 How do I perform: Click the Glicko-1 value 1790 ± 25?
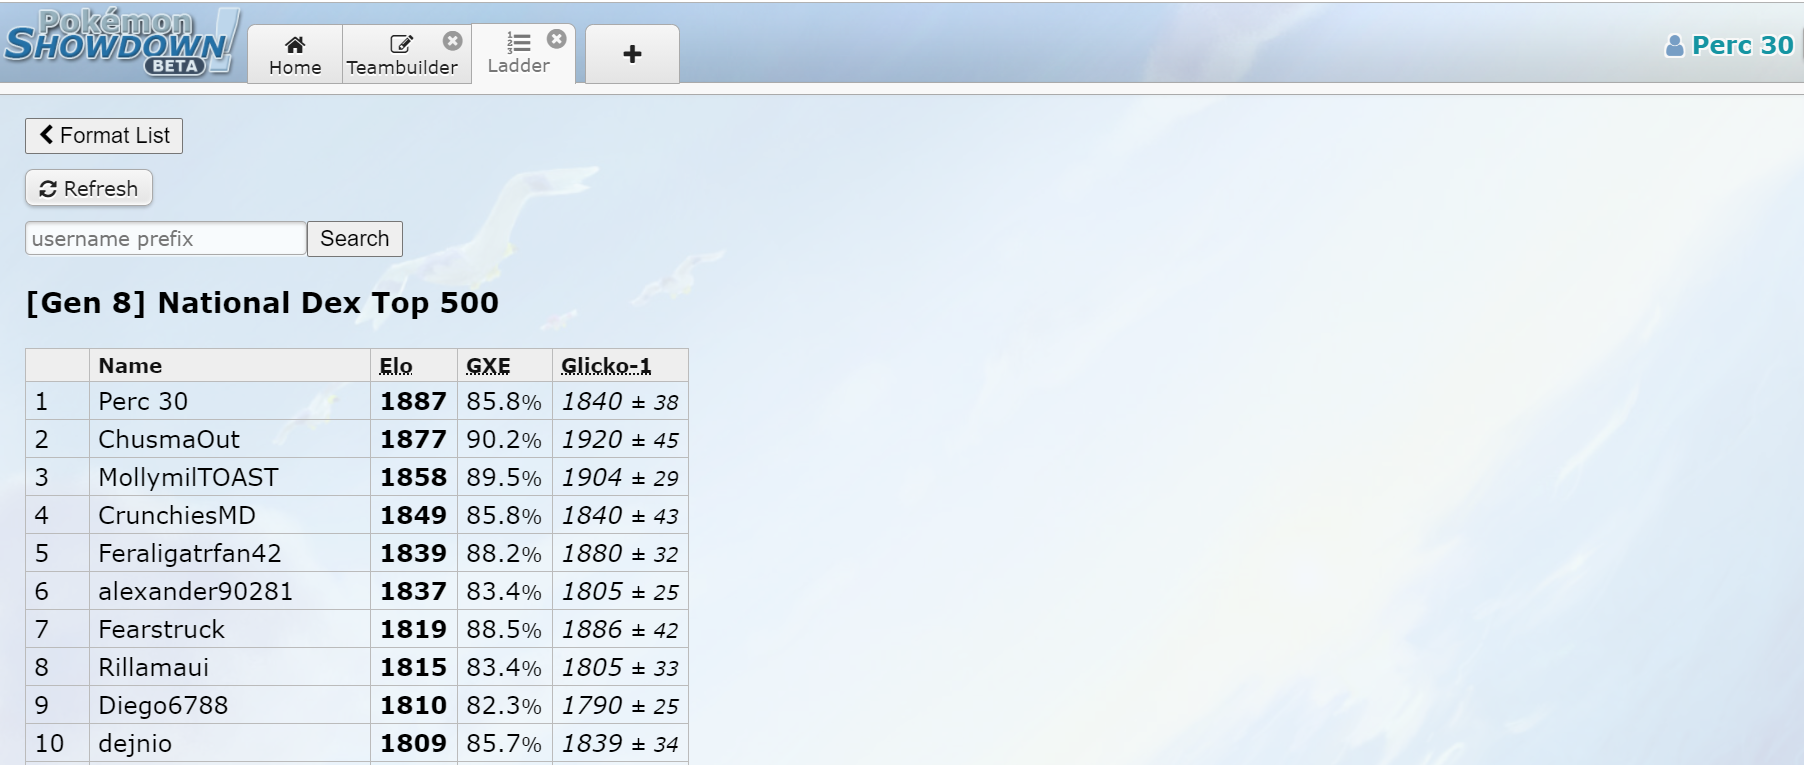pos(620,706)
